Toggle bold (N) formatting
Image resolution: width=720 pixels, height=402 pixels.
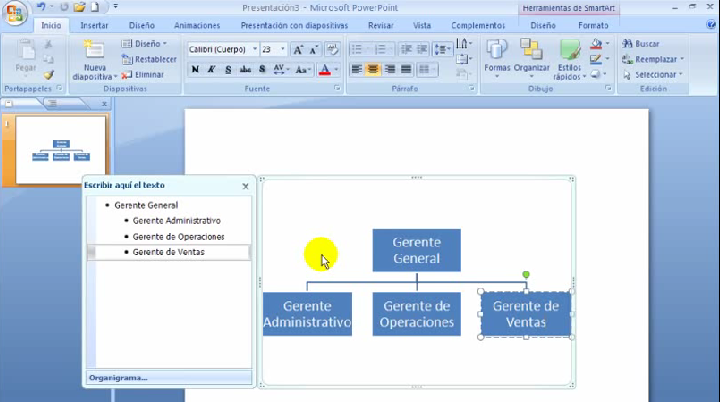point(196,69)
